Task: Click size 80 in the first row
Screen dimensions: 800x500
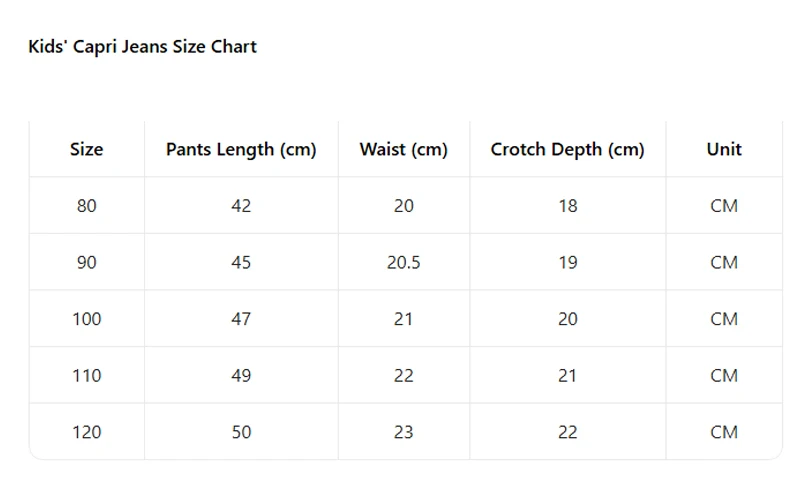Action: click(x=87, y=206)
